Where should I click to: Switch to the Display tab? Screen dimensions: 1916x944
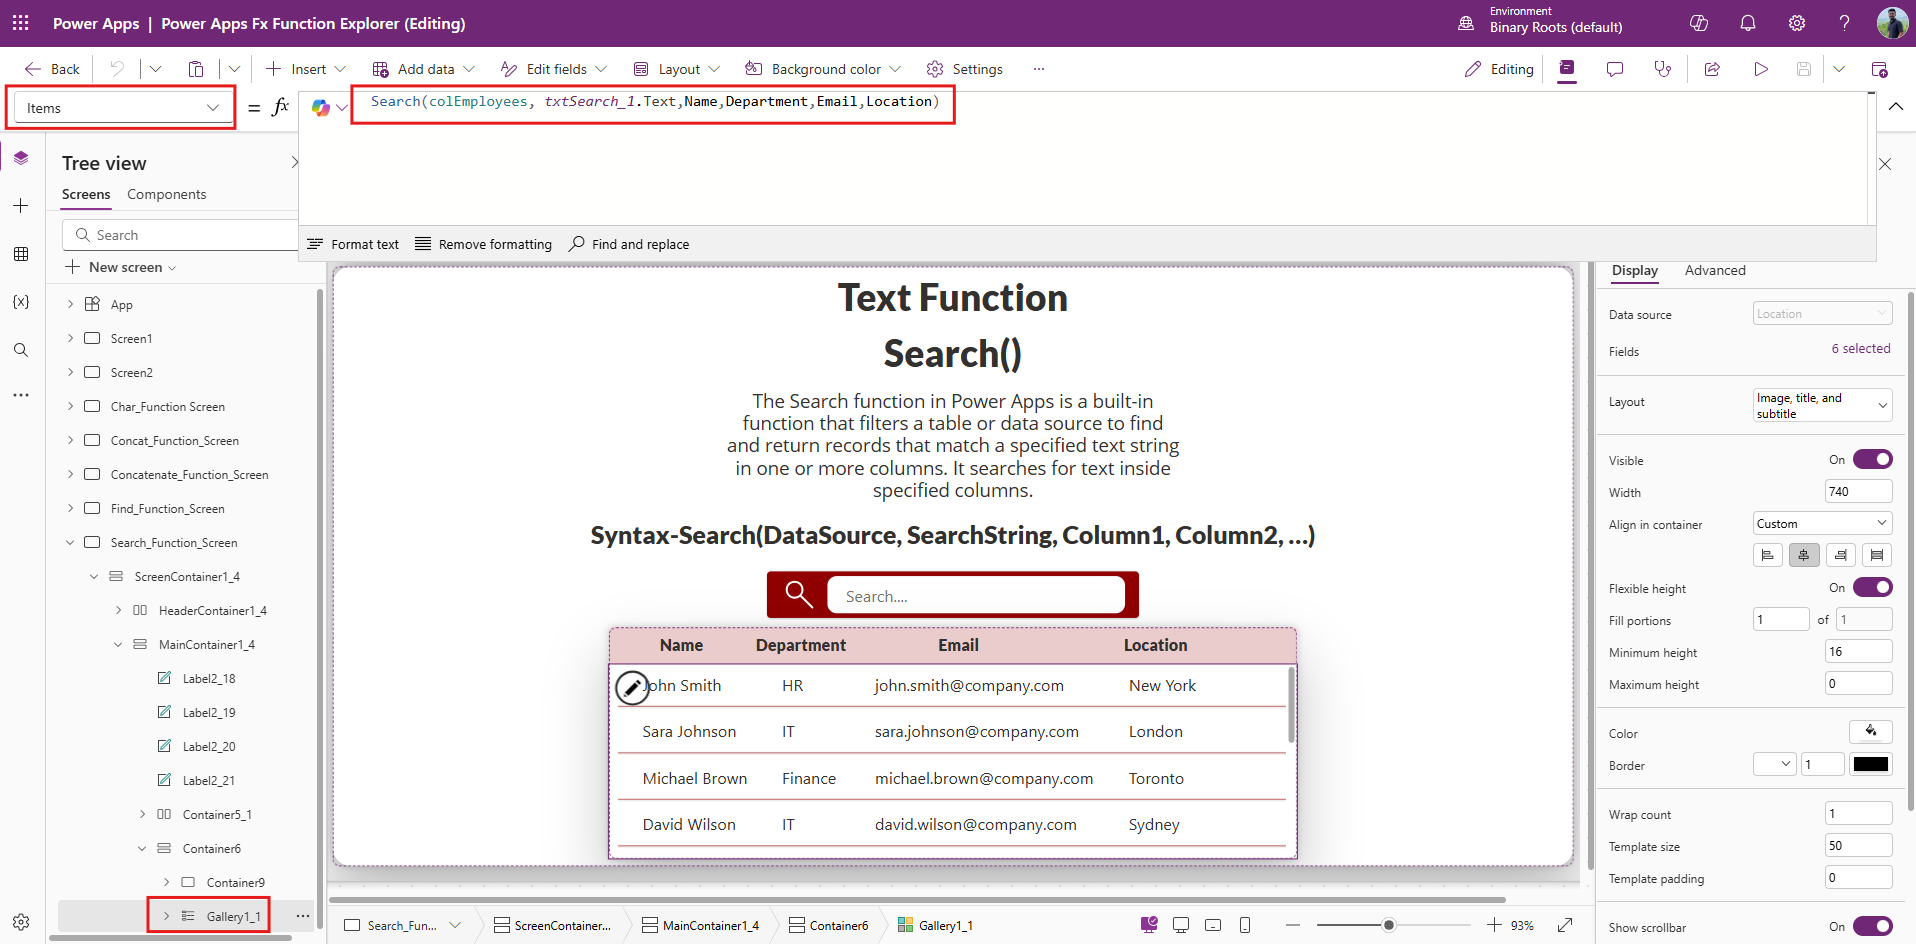point(1634,270)
